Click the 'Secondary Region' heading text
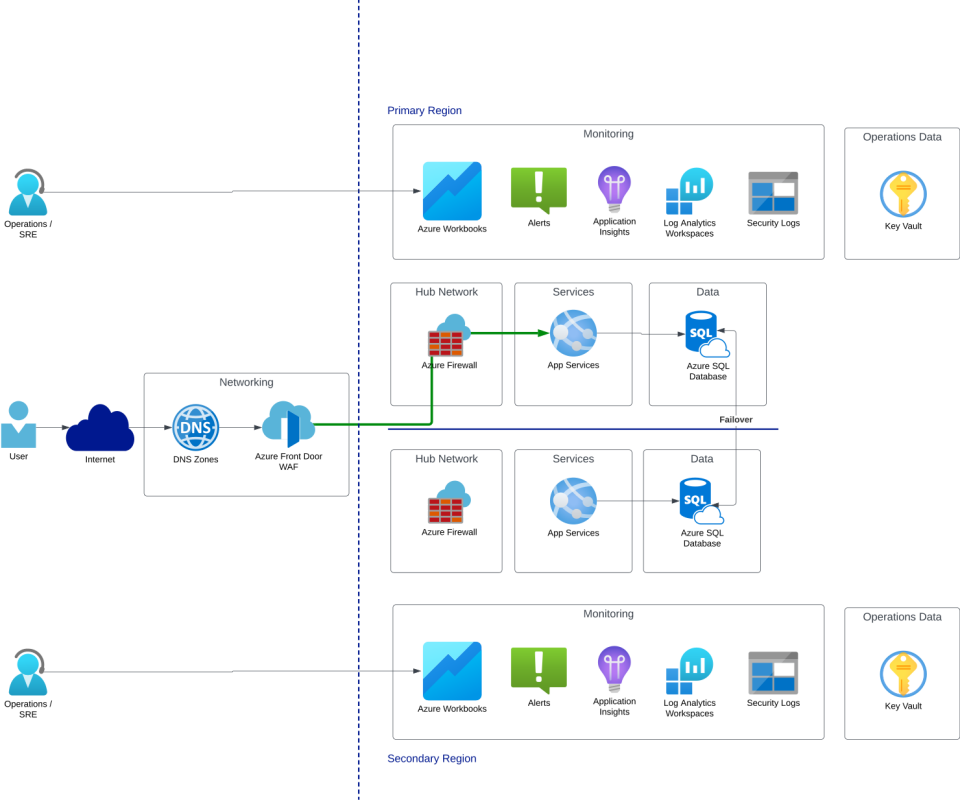The height and width of the screenshot is (800, 960). coord(432,758)
